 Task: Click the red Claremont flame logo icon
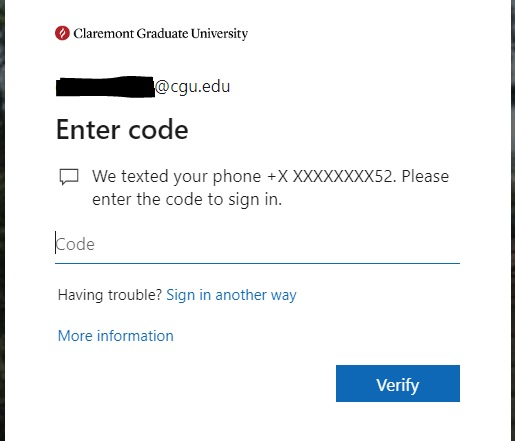tap(62, 33)
